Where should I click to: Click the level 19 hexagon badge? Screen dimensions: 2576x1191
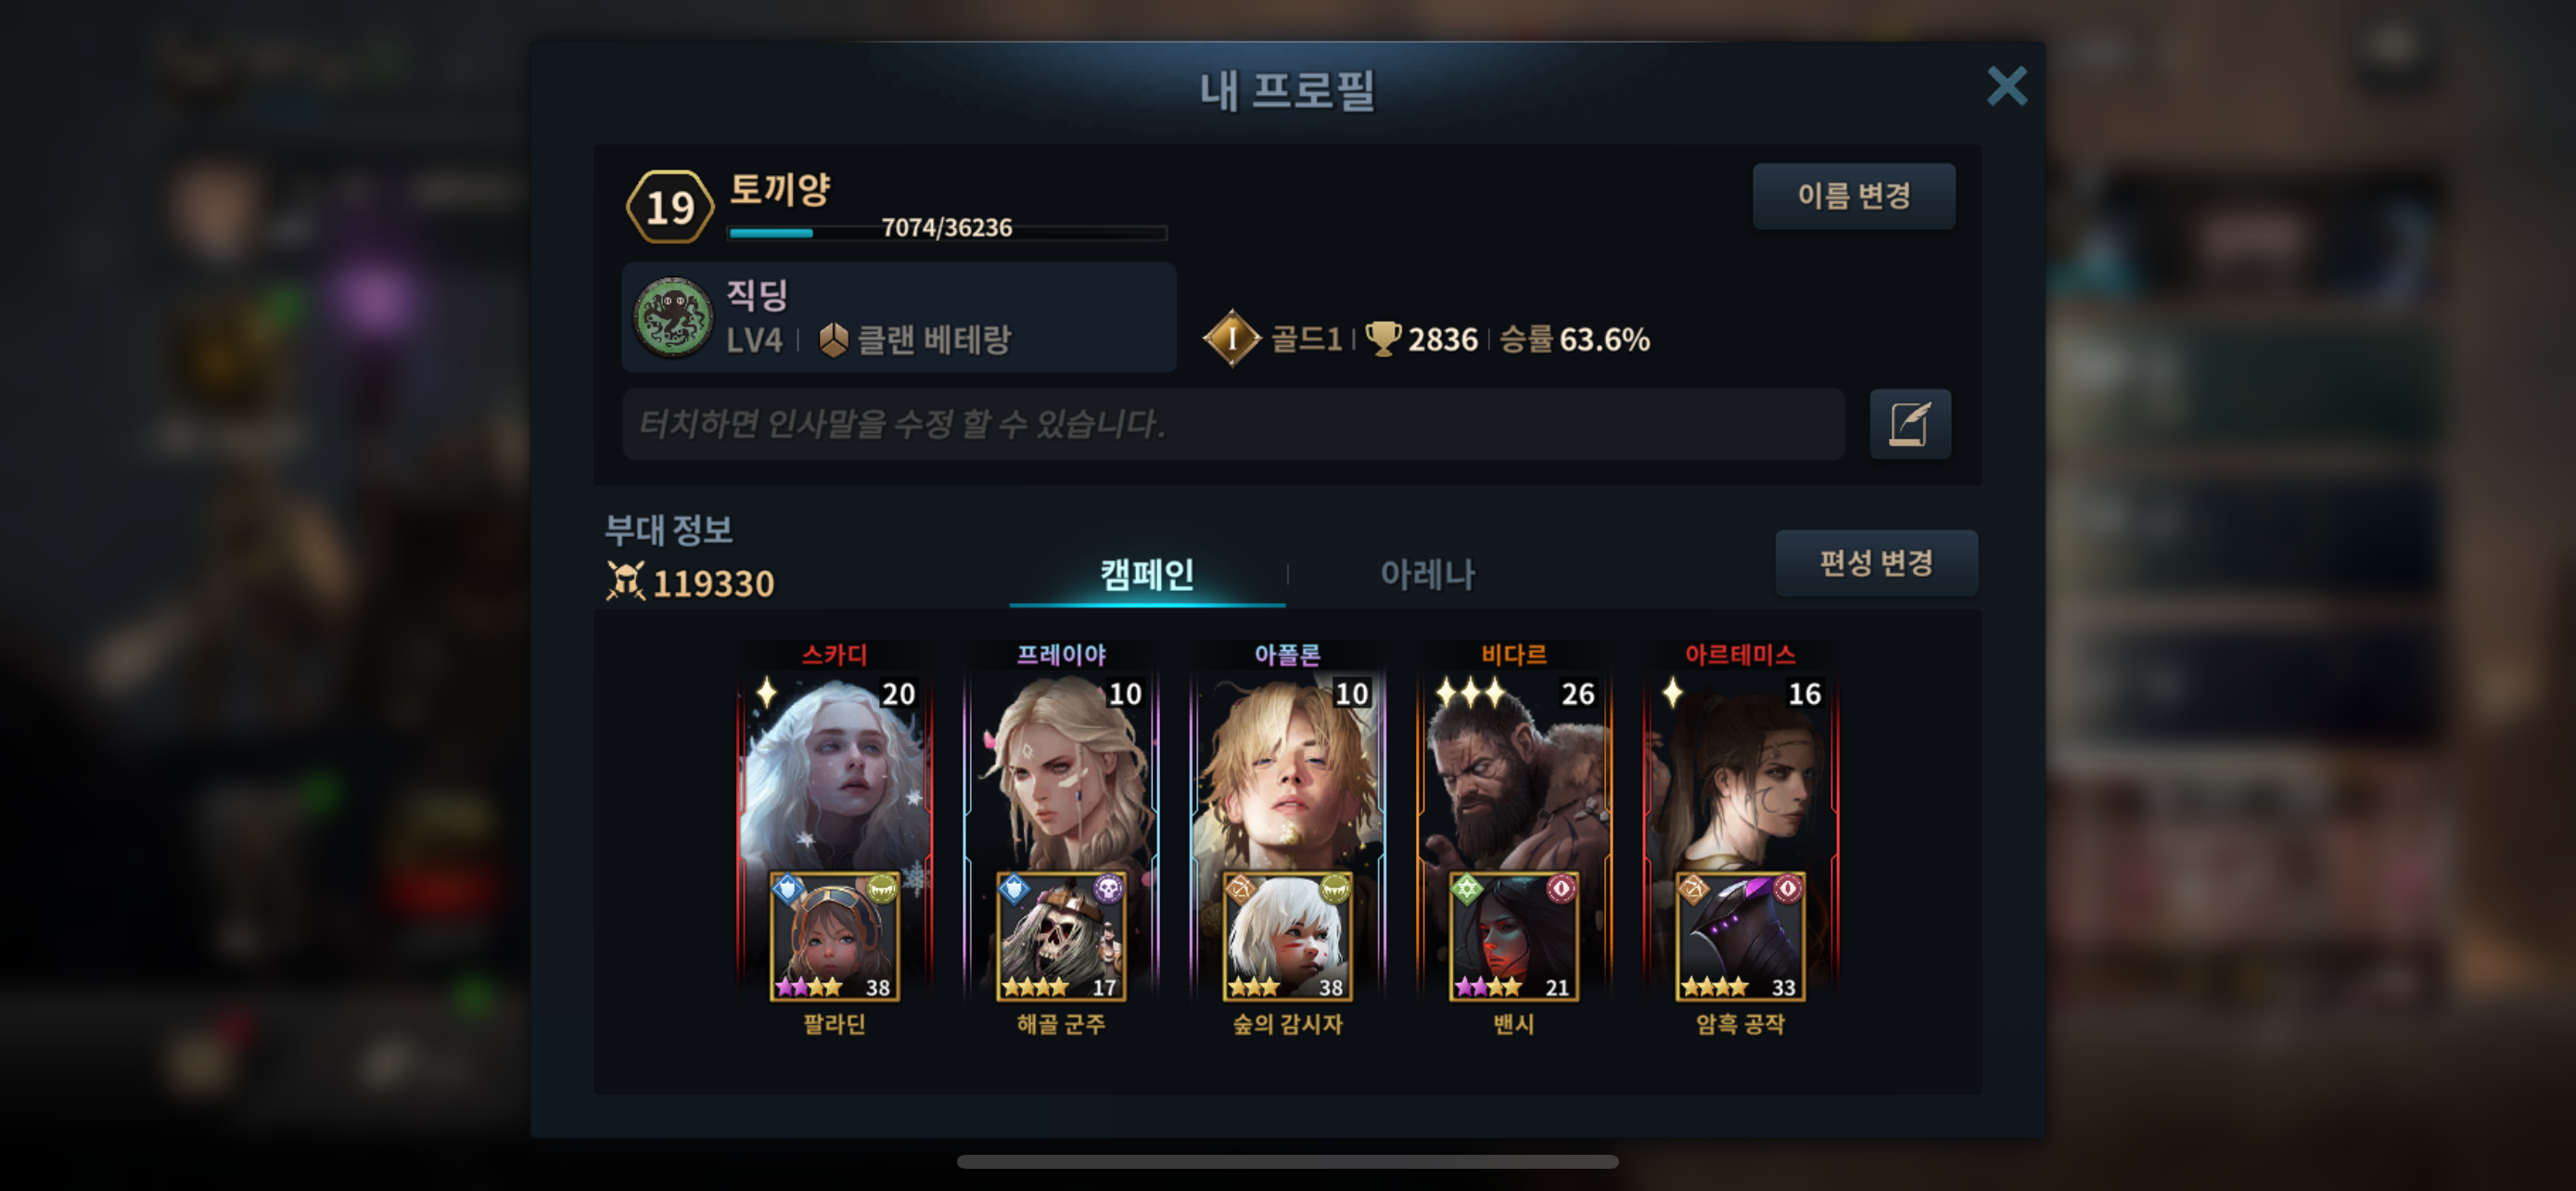[x=670, y=207]
